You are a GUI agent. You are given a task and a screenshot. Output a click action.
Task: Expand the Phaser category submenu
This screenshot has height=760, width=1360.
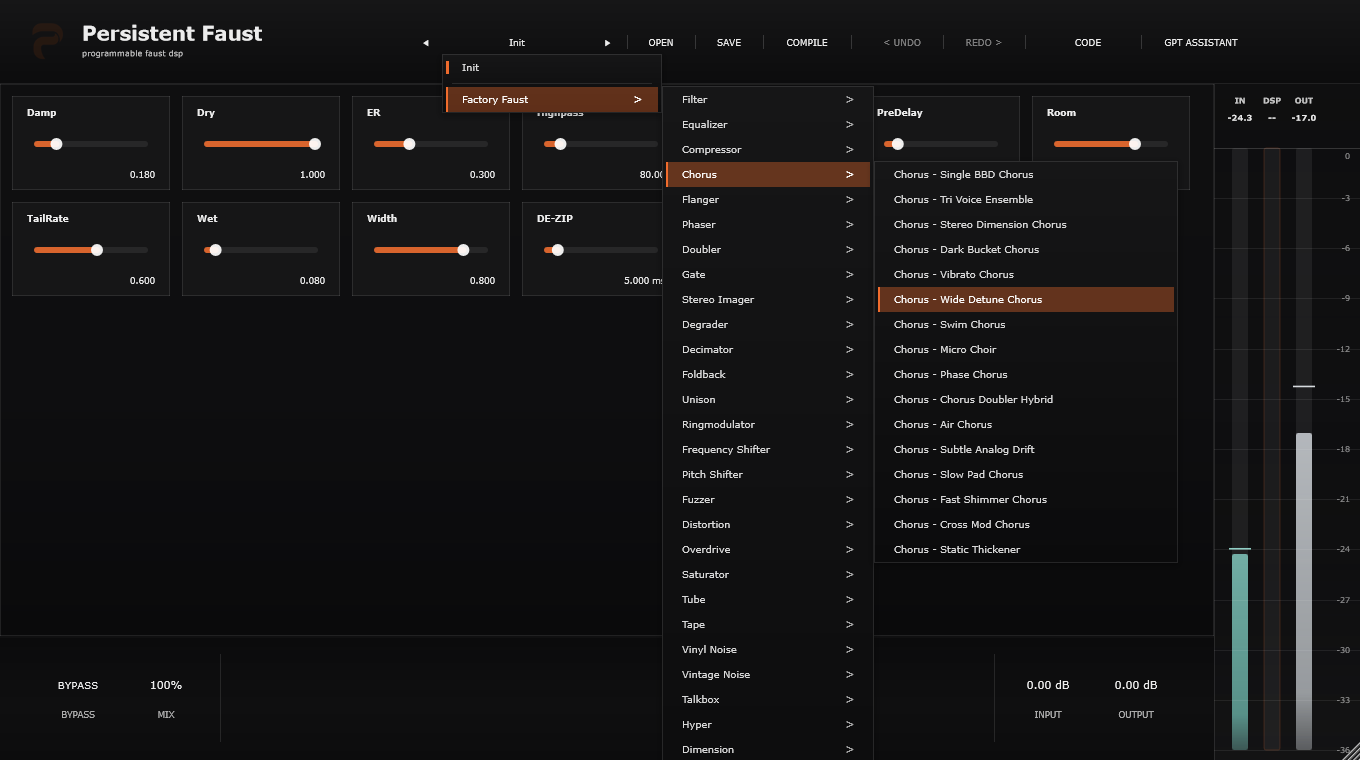pos(768,225)
